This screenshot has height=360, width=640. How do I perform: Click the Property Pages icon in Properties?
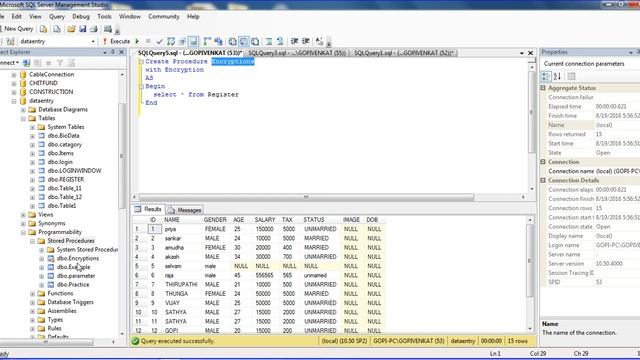click(571, 76)
